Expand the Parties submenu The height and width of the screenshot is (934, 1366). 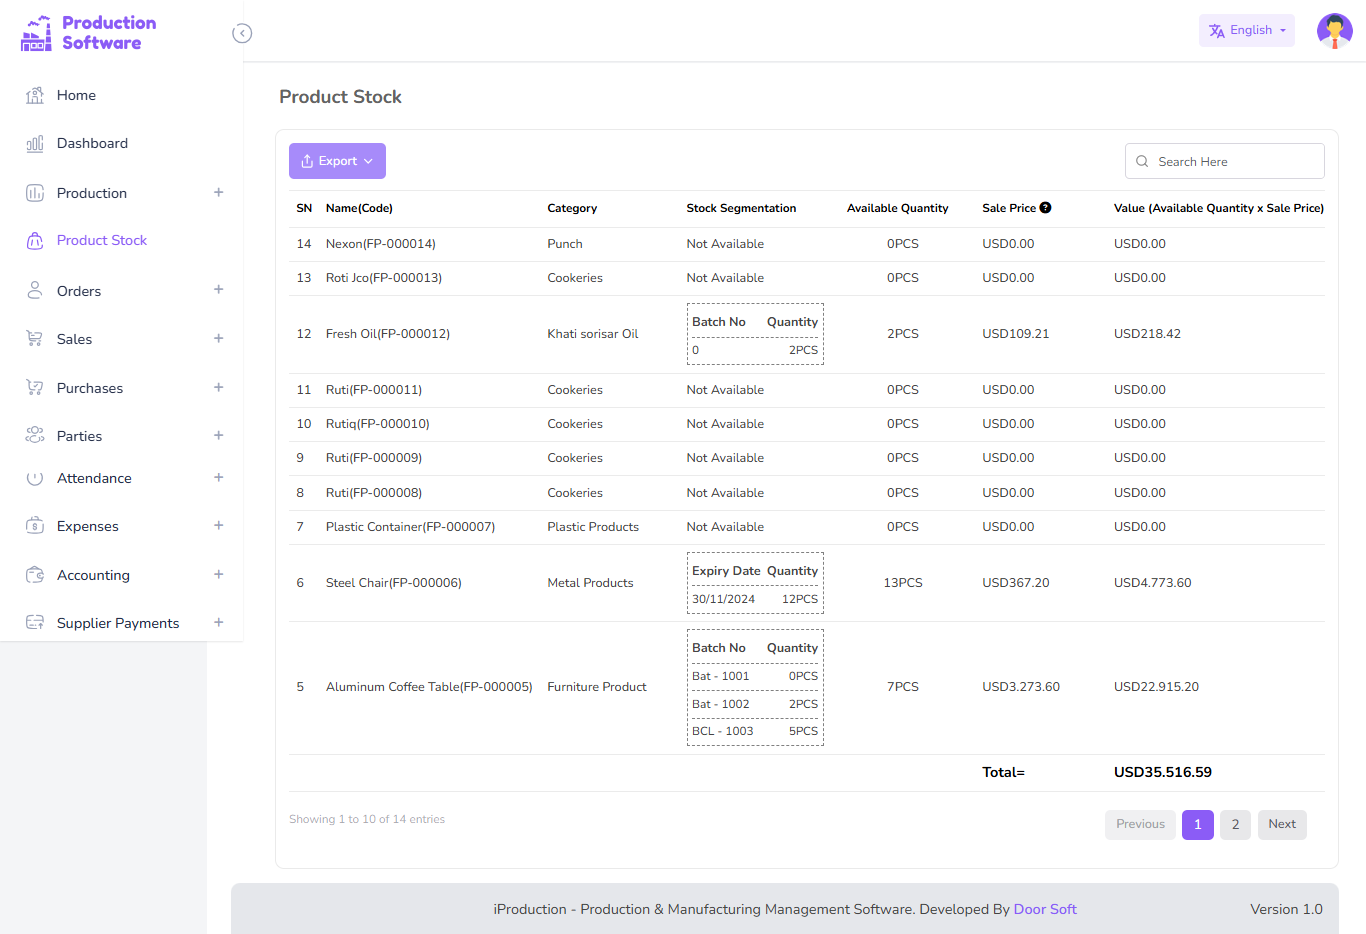(218, 435)
